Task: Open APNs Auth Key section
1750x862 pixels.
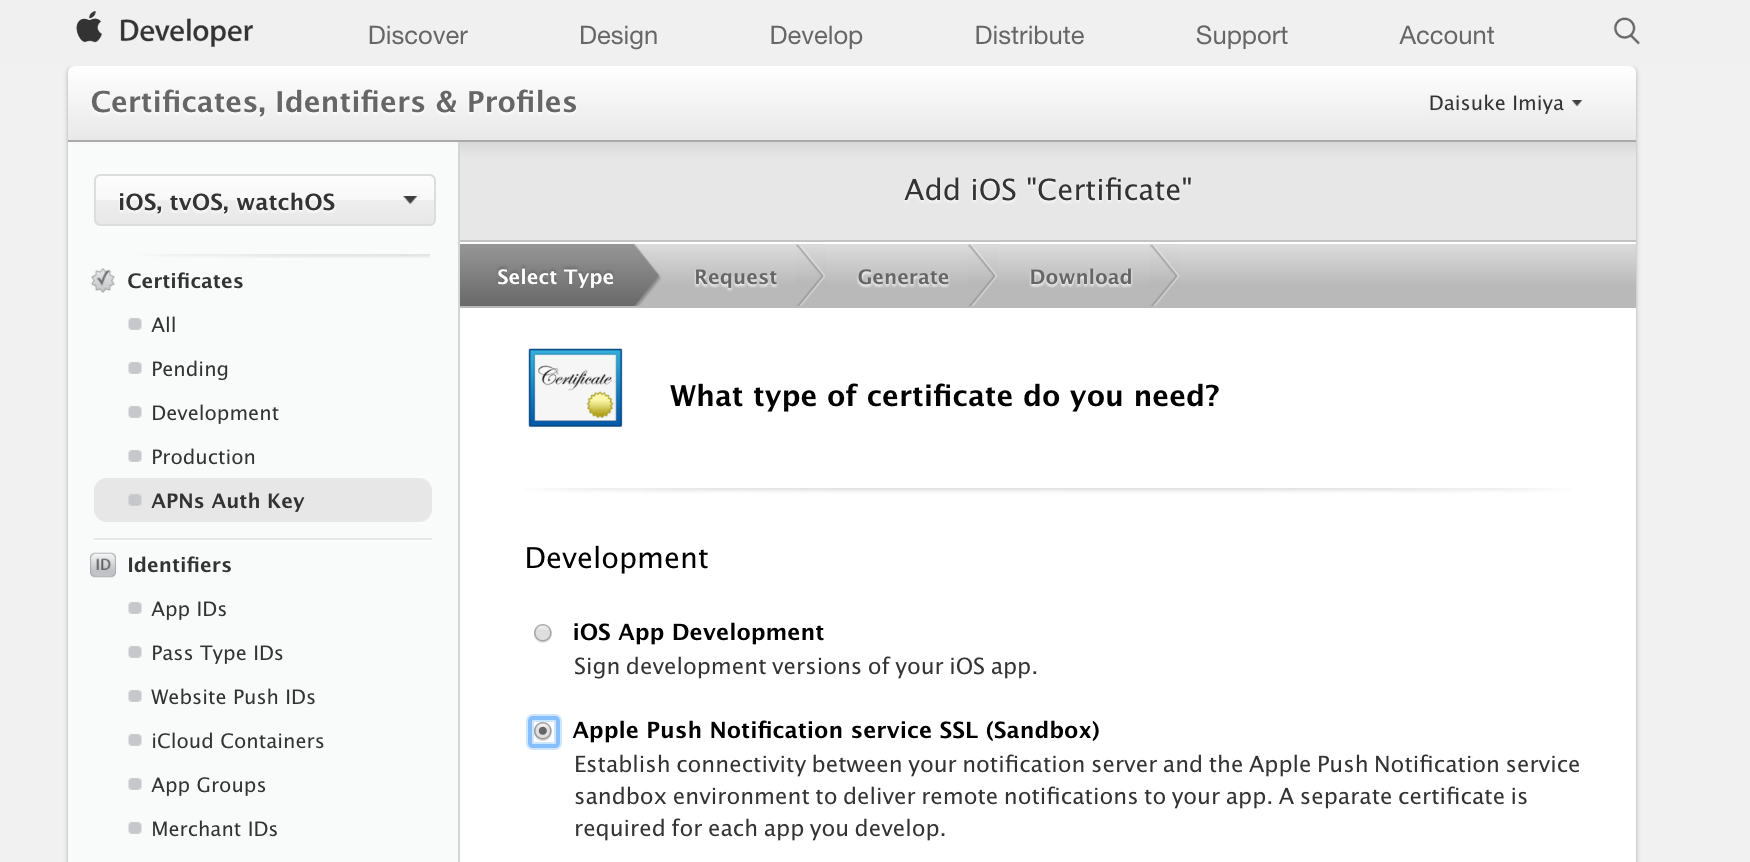Action: [263, 500]
